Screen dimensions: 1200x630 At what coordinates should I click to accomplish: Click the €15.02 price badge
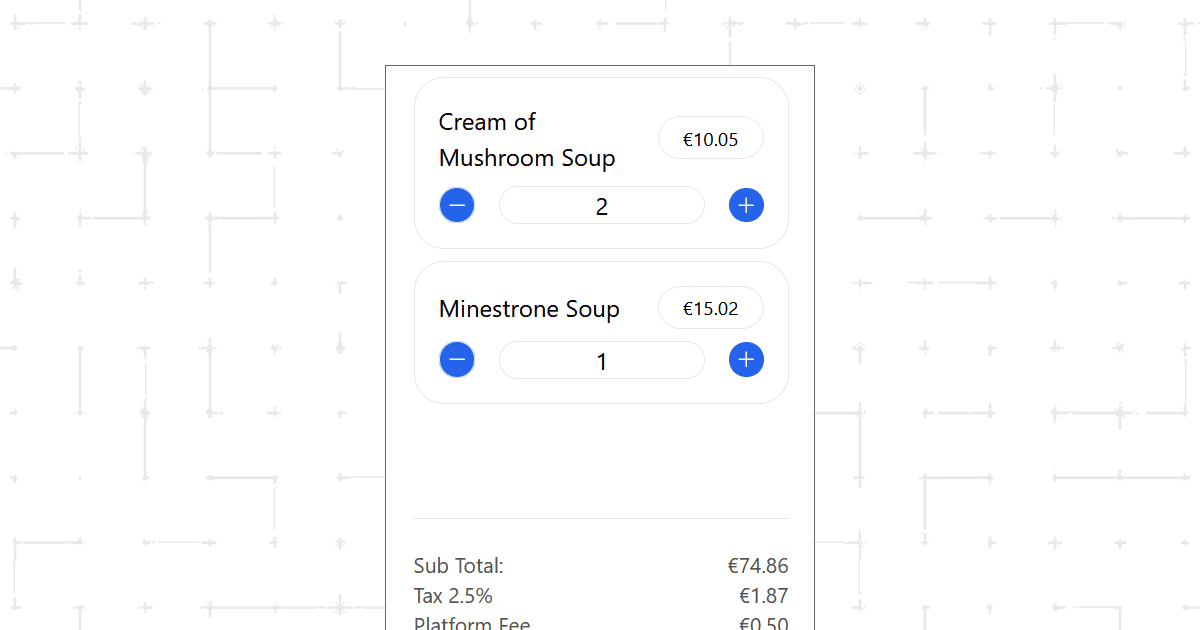click(710, 308)
